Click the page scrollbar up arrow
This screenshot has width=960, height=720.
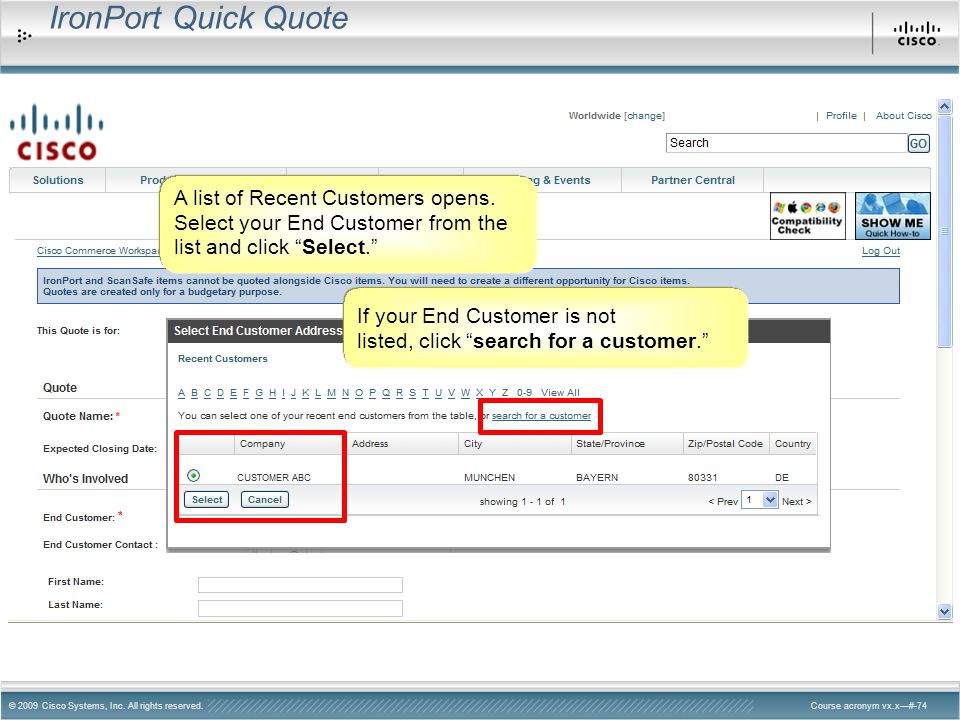(945, 107)
